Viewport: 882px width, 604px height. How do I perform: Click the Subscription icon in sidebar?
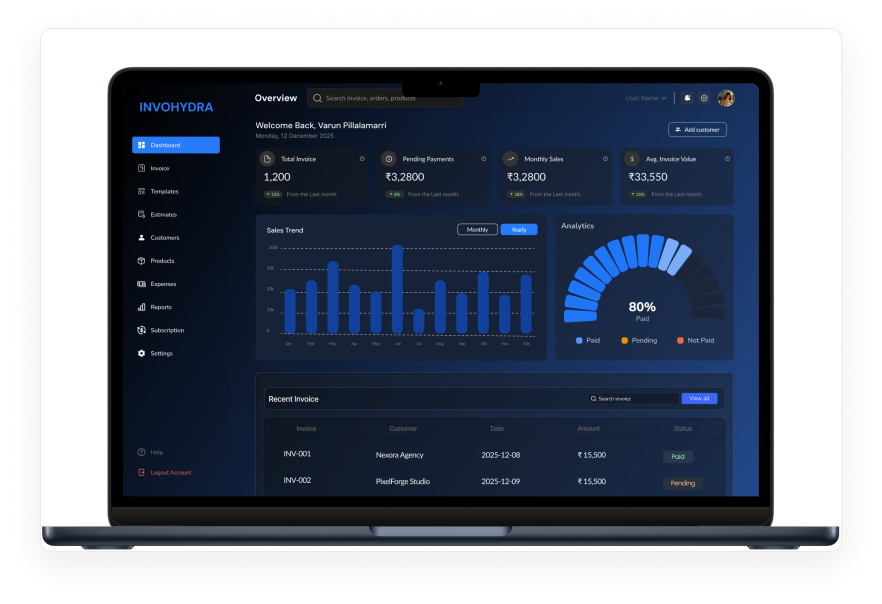142,330
